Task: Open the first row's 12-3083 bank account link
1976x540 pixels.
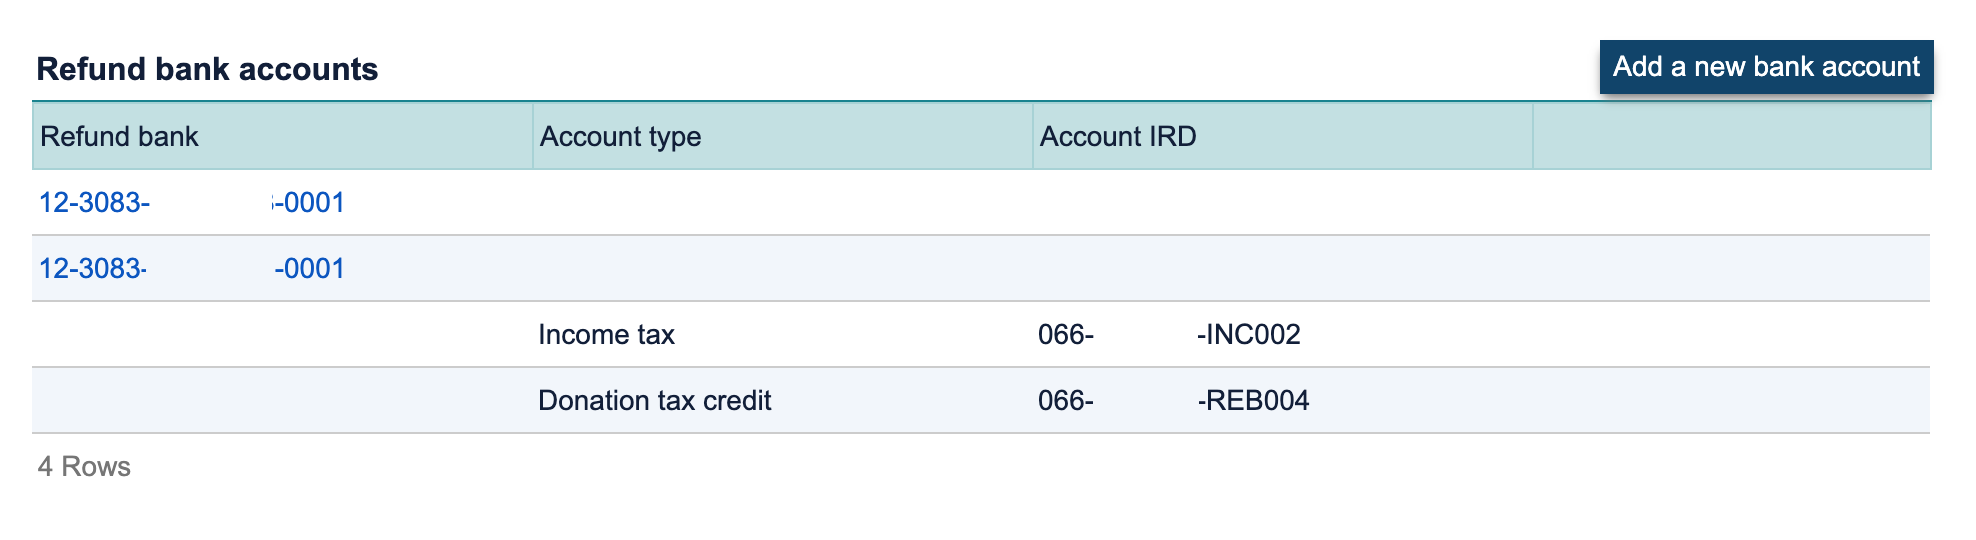Action: (192, 202)
